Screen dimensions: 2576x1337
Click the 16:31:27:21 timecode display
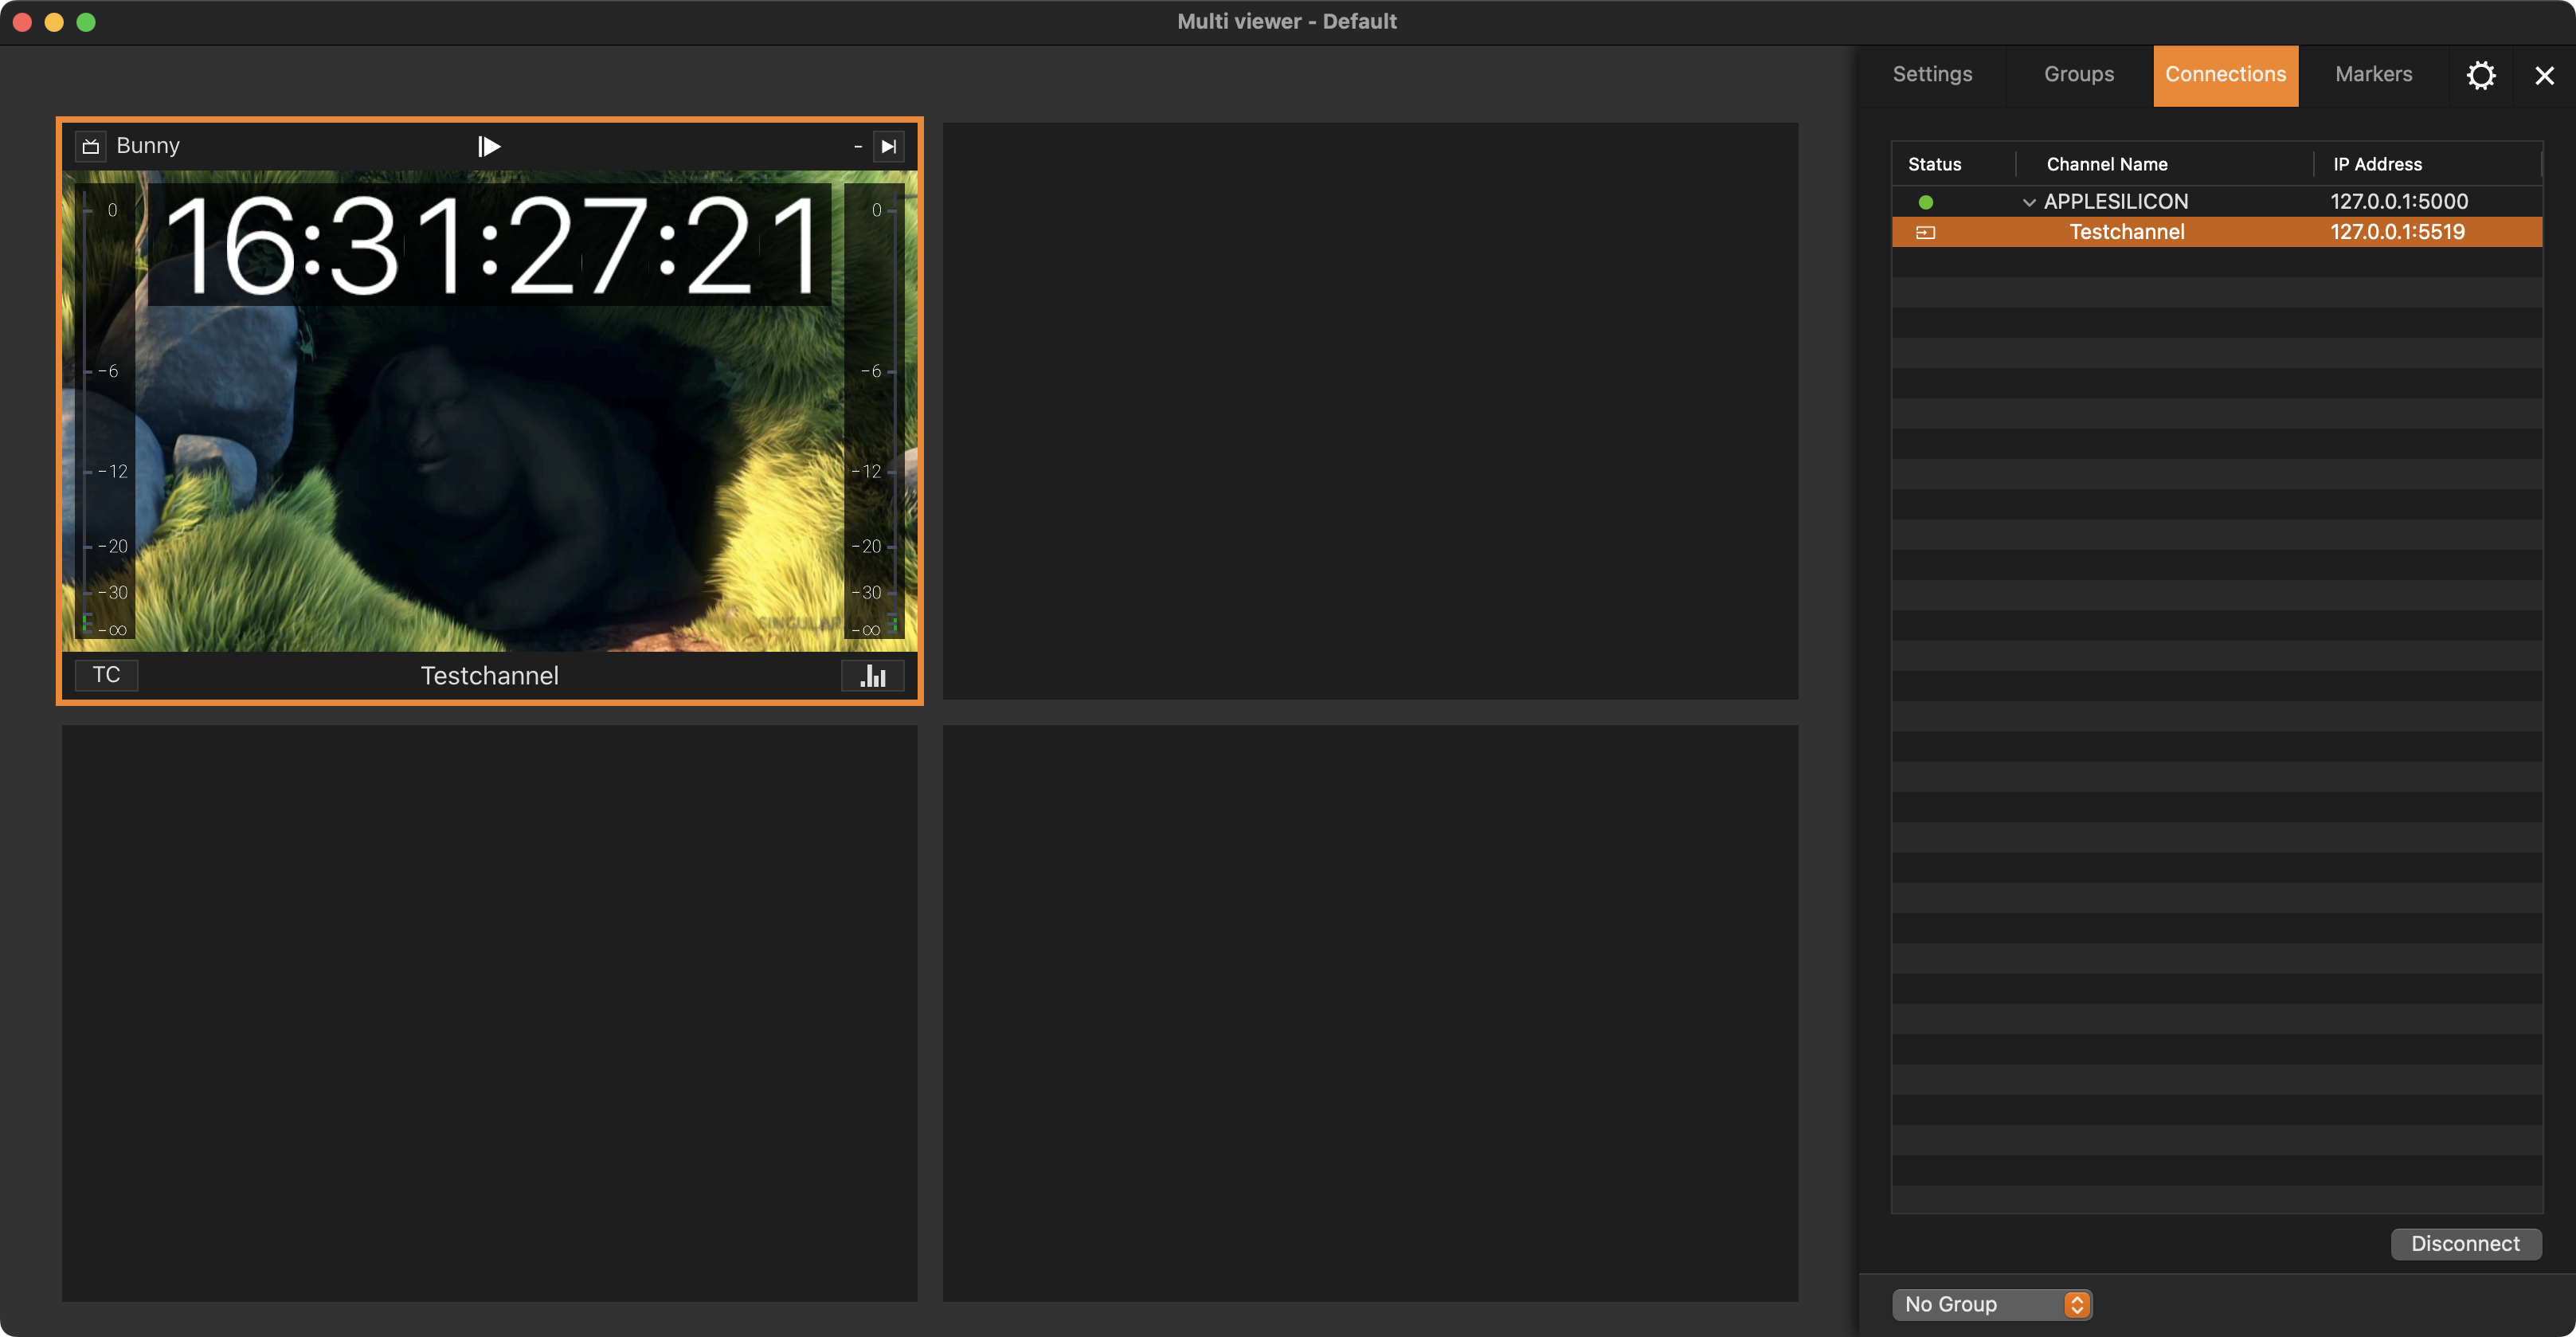click(x=490, y=246)
